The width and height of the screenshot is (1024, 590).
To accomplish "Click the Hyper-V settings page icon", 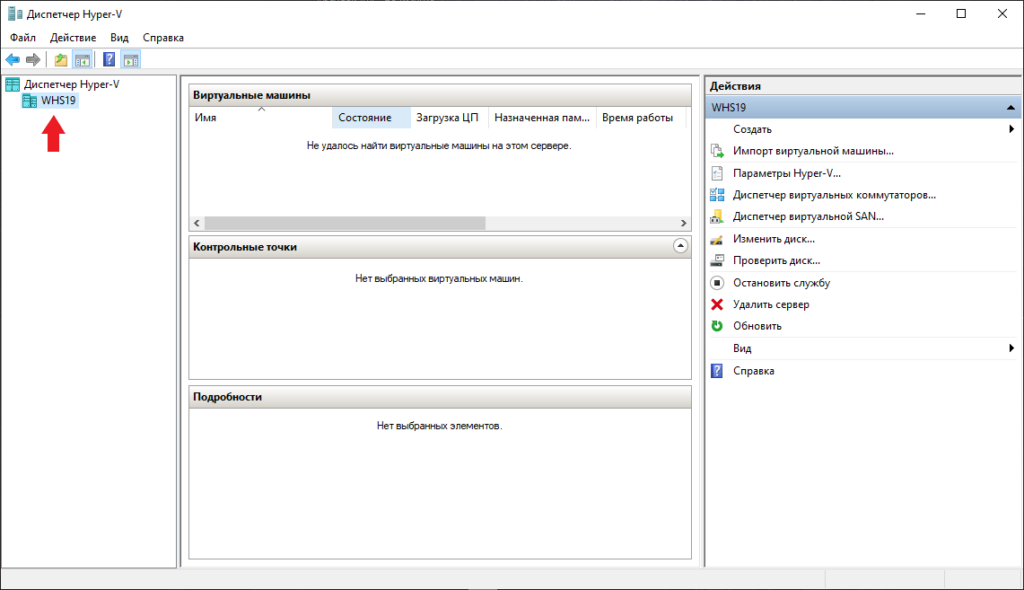I will point(717,173).
